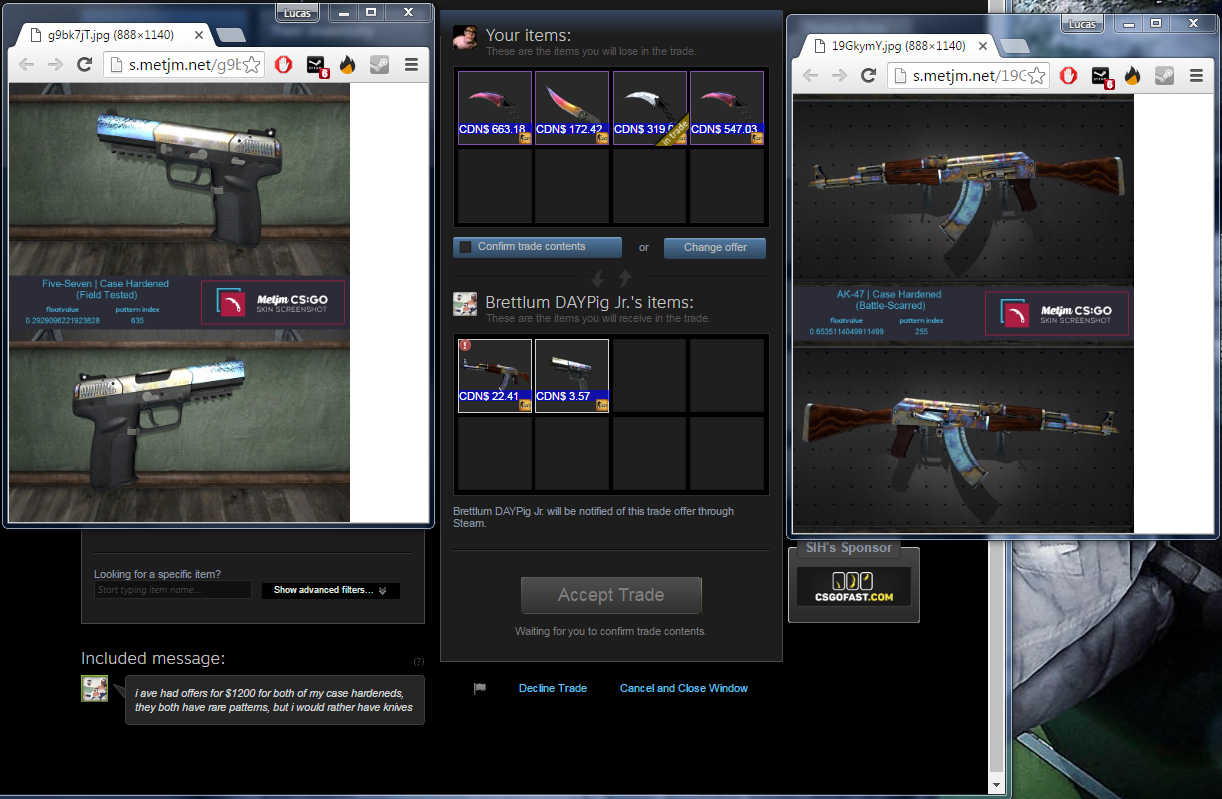The width and height of the screenshot is (1222, 799).
Task: Select the AK-47 item priced CDN$ 22.41
Action: [495, 376]
